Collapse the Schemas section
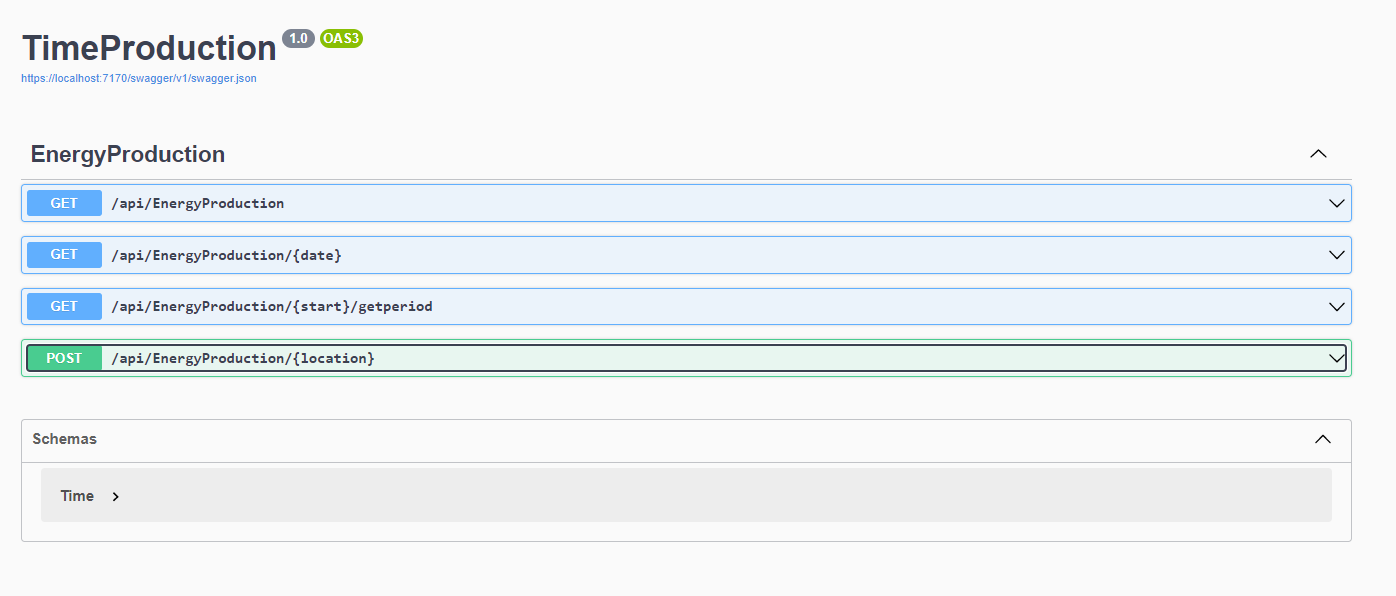This screenshot has height=596, width=1396. [x=1323, y=440]
